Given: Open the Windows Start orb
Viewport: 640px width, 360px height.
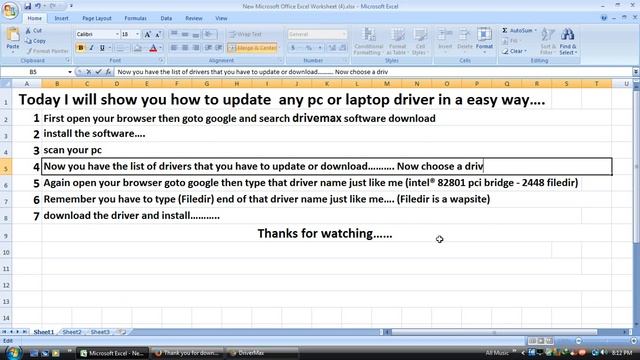Looking at the screenshot, I should [x=13, y=352].
